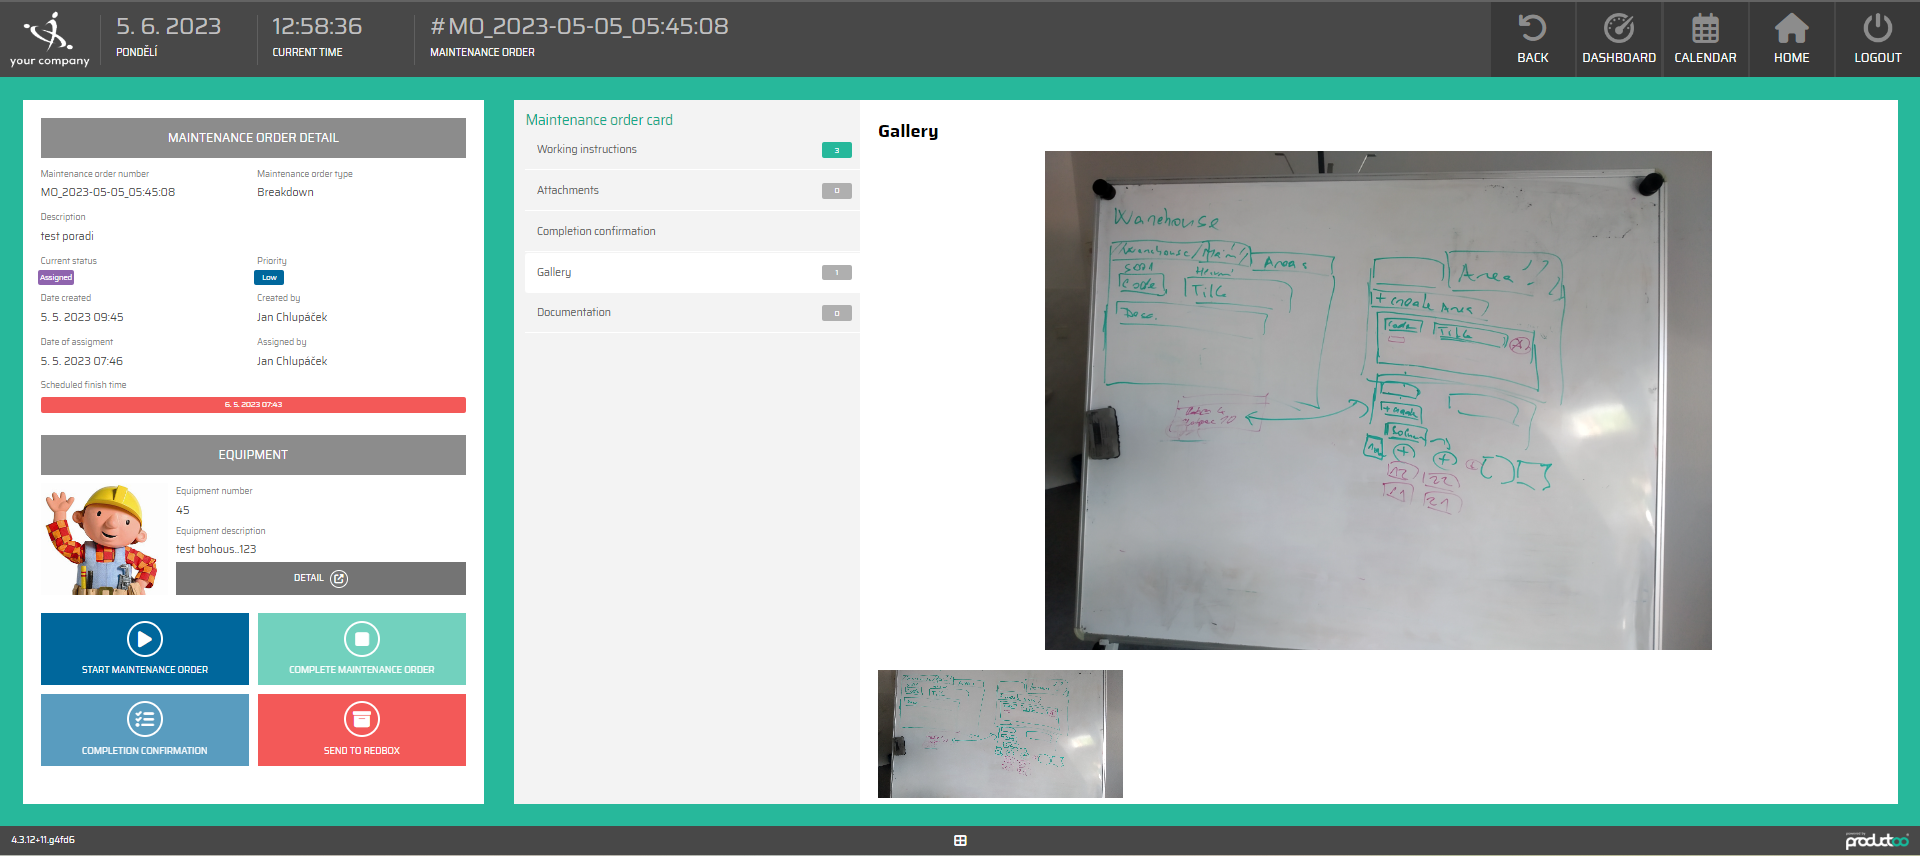Open the Completion Confirmation checklist tile
1920x856 pixels.
145,730
